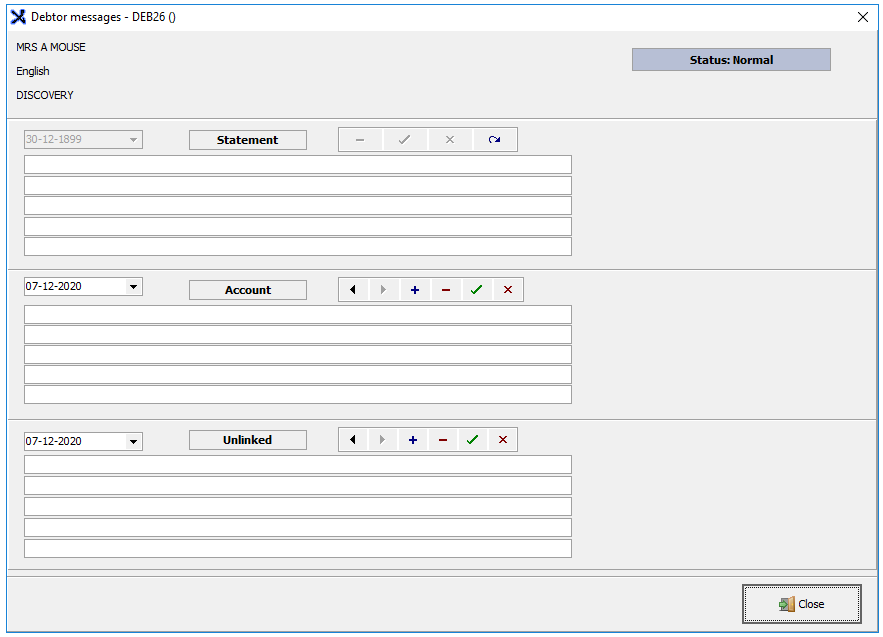
Task: Click the refresh icon in Statement section
Action: tap(494, 140)
